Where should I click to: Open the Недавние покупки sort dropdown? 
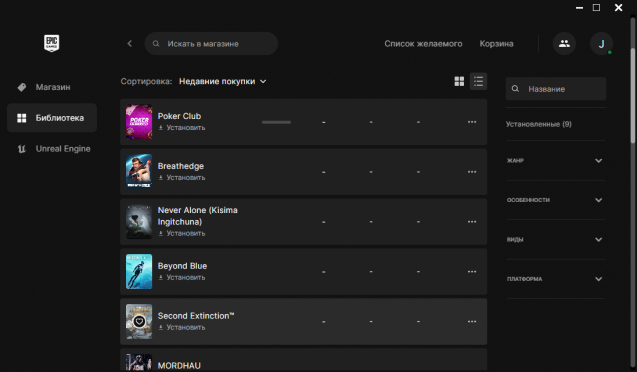click(223, 81)
